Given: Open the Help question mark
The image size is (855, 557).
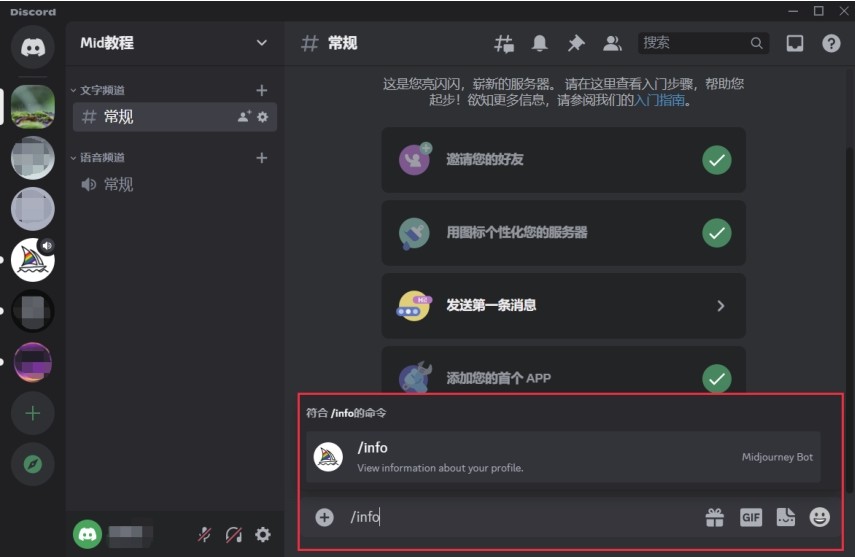Looking at the screenshot, I should (x=831, y=43).
